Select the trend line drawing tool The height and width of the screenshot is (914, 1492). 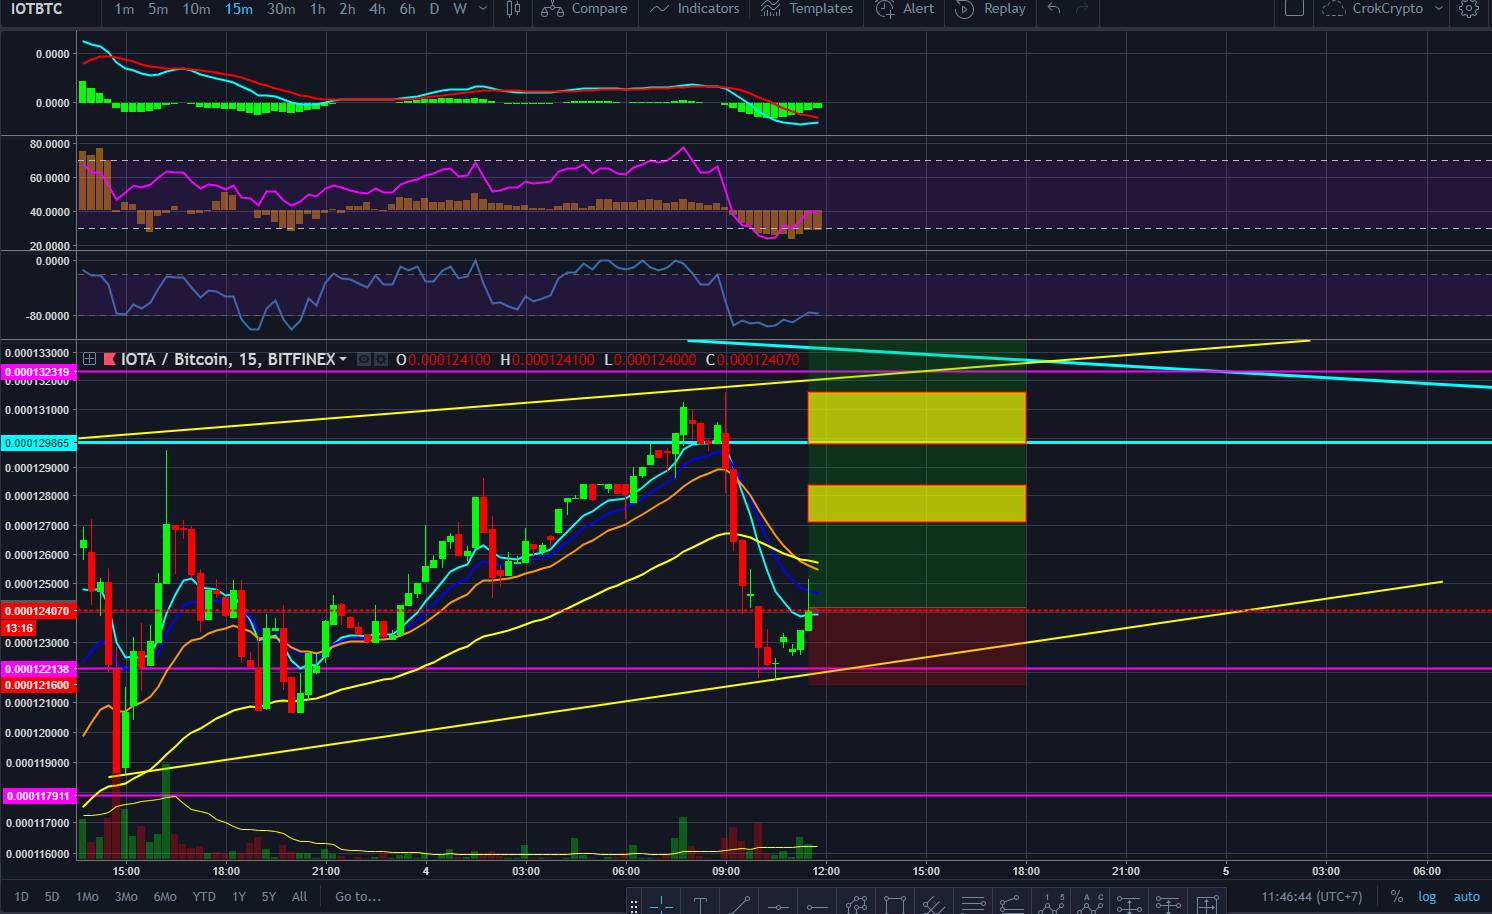pyautogui.click(x=739, y=904)
